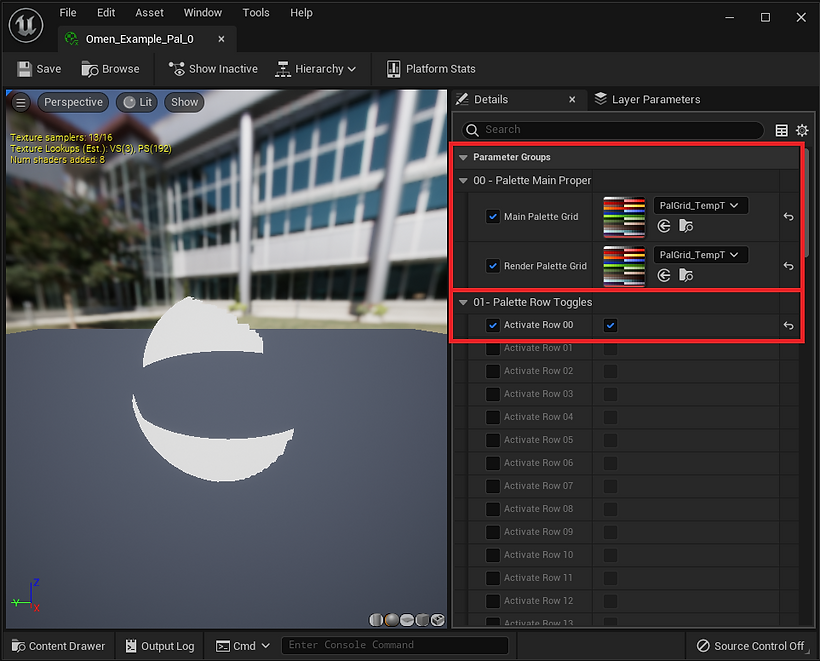The width and height of the screenshot is (820, 661).
Task: Enable Activate Row 03 override checkbox
Action: point(493,394)
